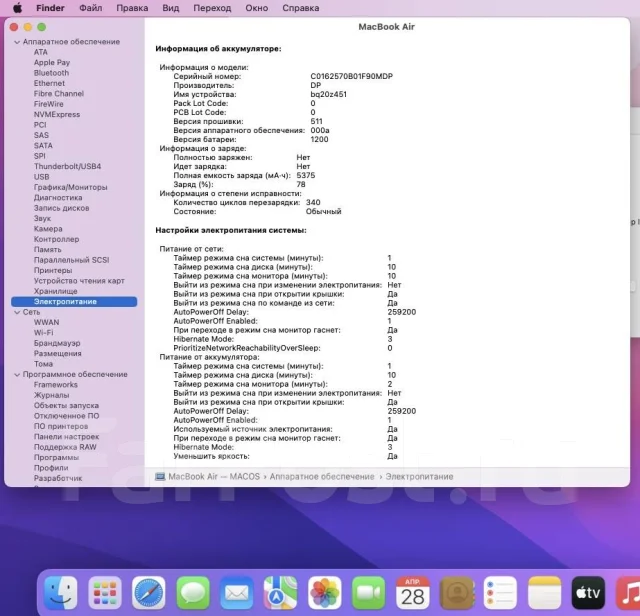Select Звук in the sidebar
The image size is (640, 616).
coord(42,218)
